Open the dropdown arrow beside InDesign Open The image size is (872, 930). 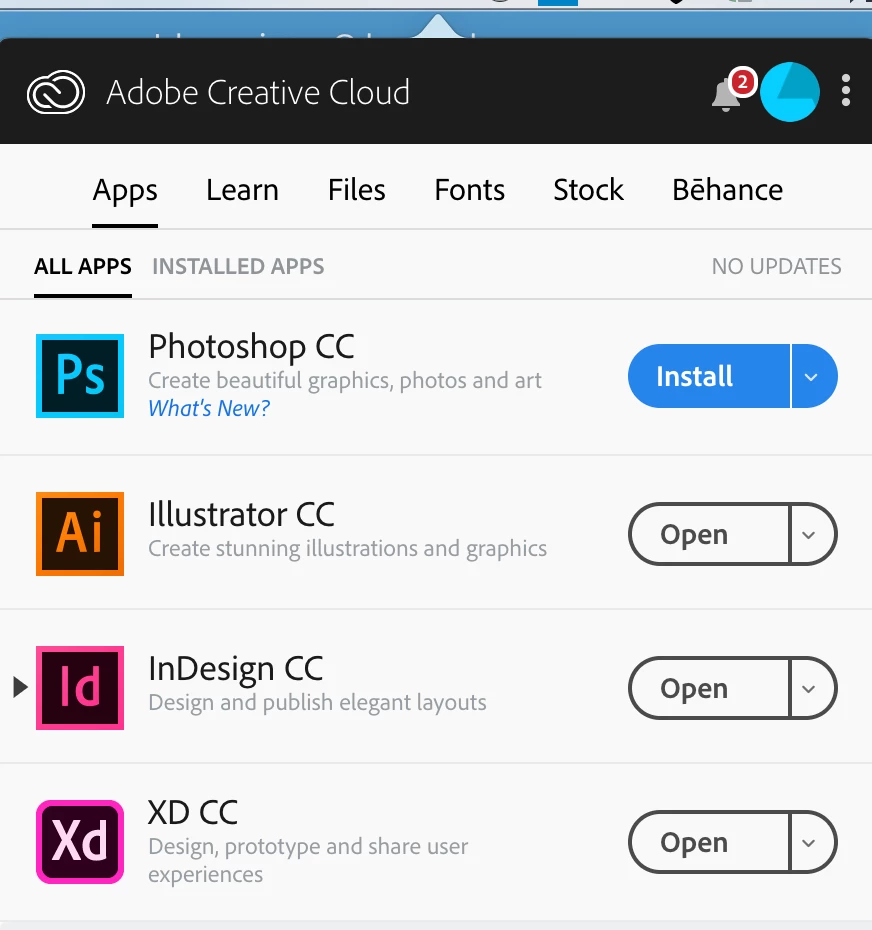coord(811,689)
